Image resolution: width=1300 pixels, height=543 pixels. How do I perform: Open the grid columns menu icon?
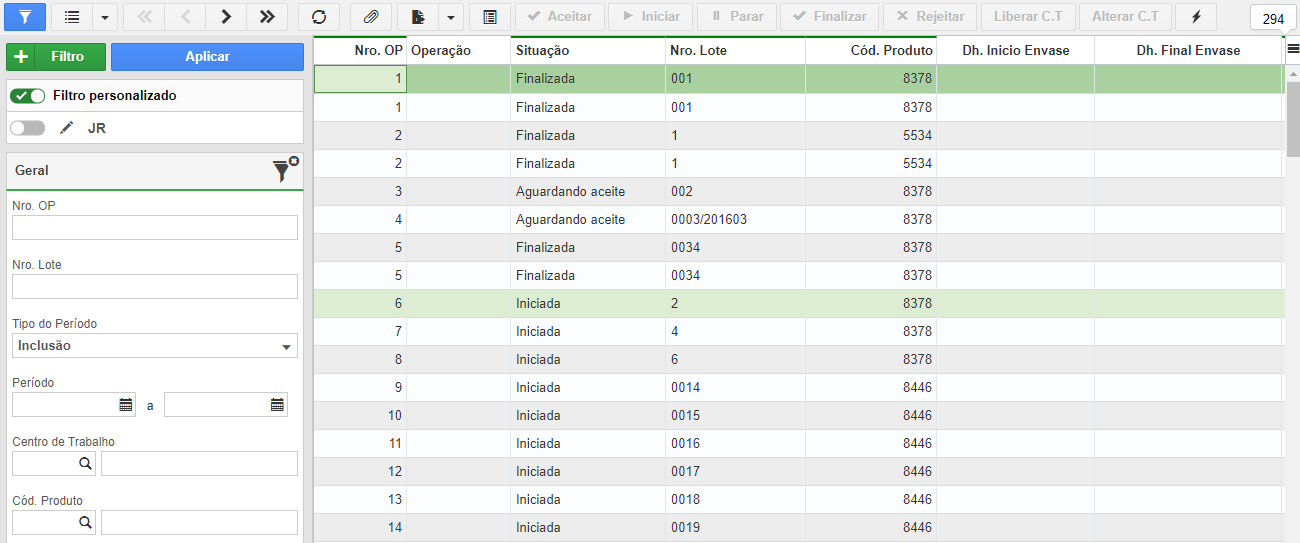[1292, 50]
